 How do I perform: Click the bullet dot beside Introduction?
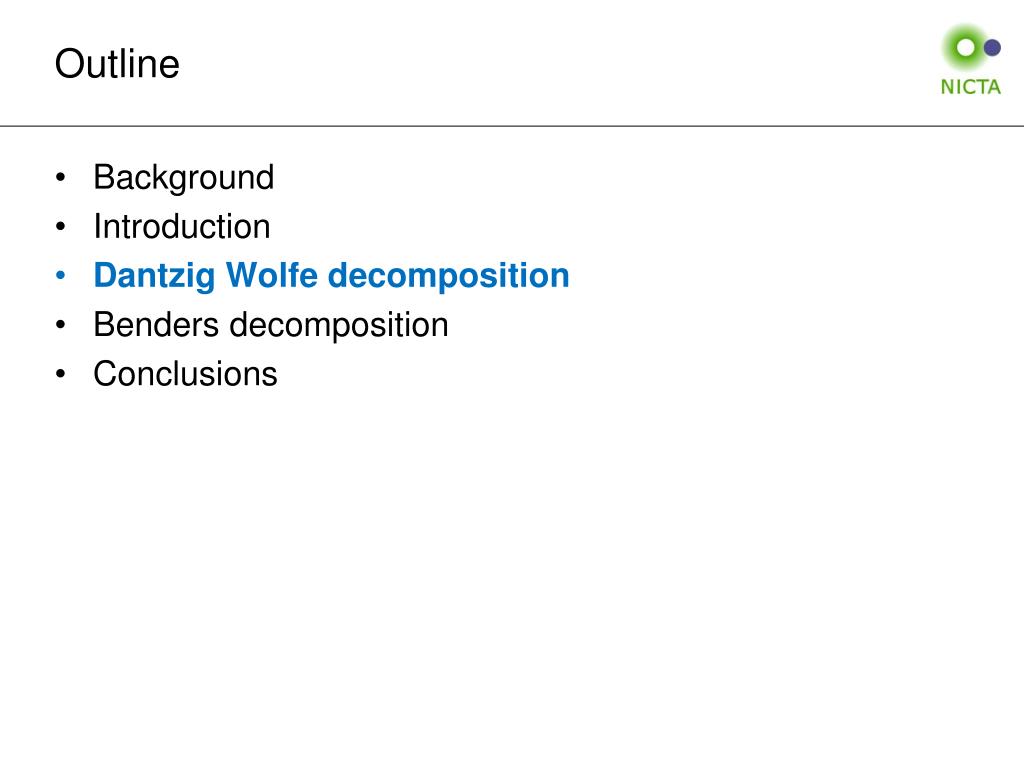(x=61, y=227)
